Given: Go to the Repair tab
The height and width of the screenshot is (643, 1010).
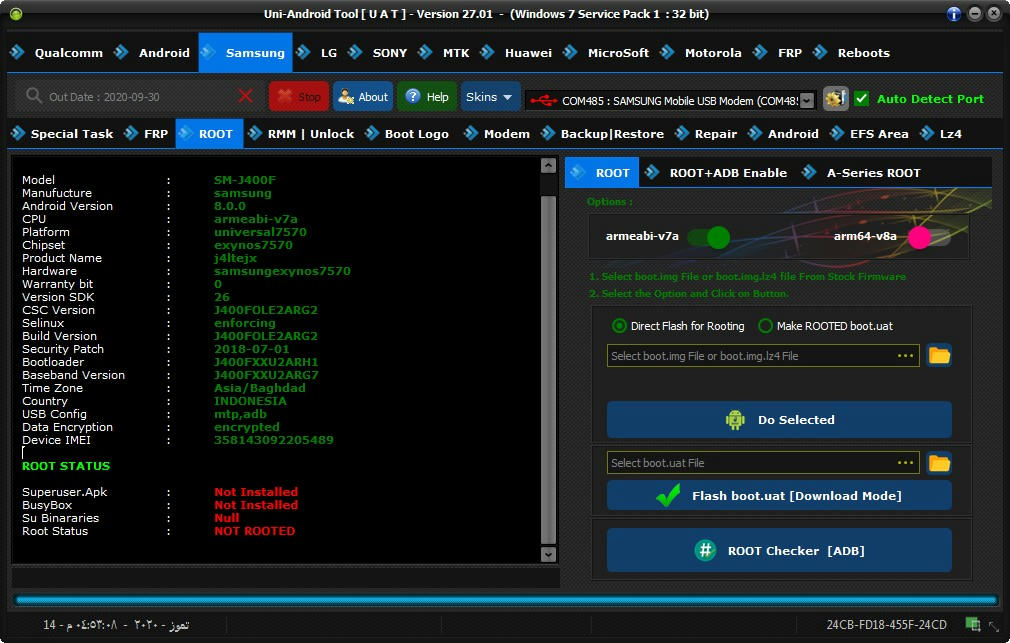Looking at the screenshot, I should pos(706,134).
